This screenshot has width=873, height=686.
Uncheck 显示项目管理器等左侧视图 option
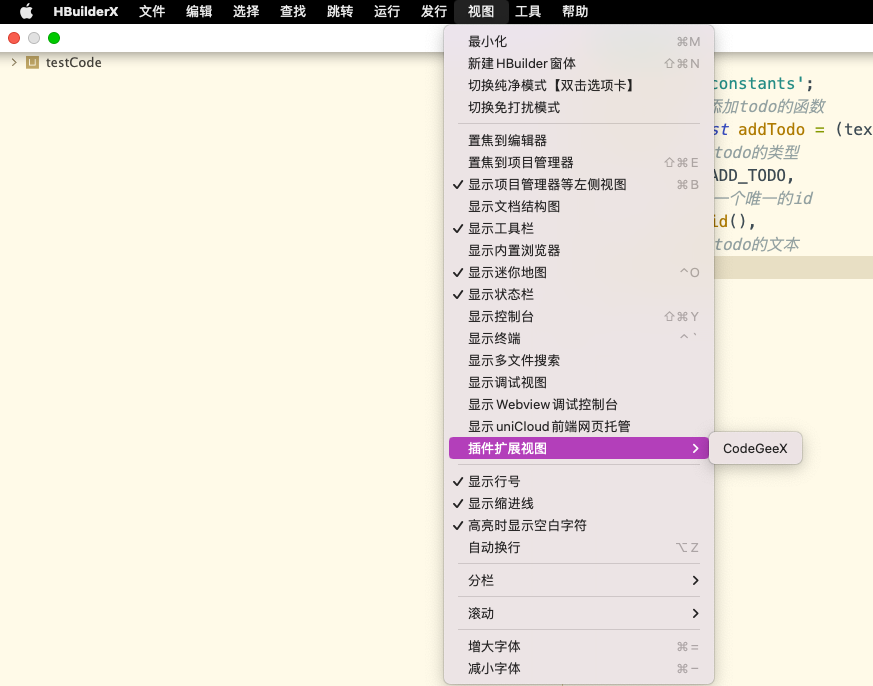pyautogui.click(x=546, y=184)
